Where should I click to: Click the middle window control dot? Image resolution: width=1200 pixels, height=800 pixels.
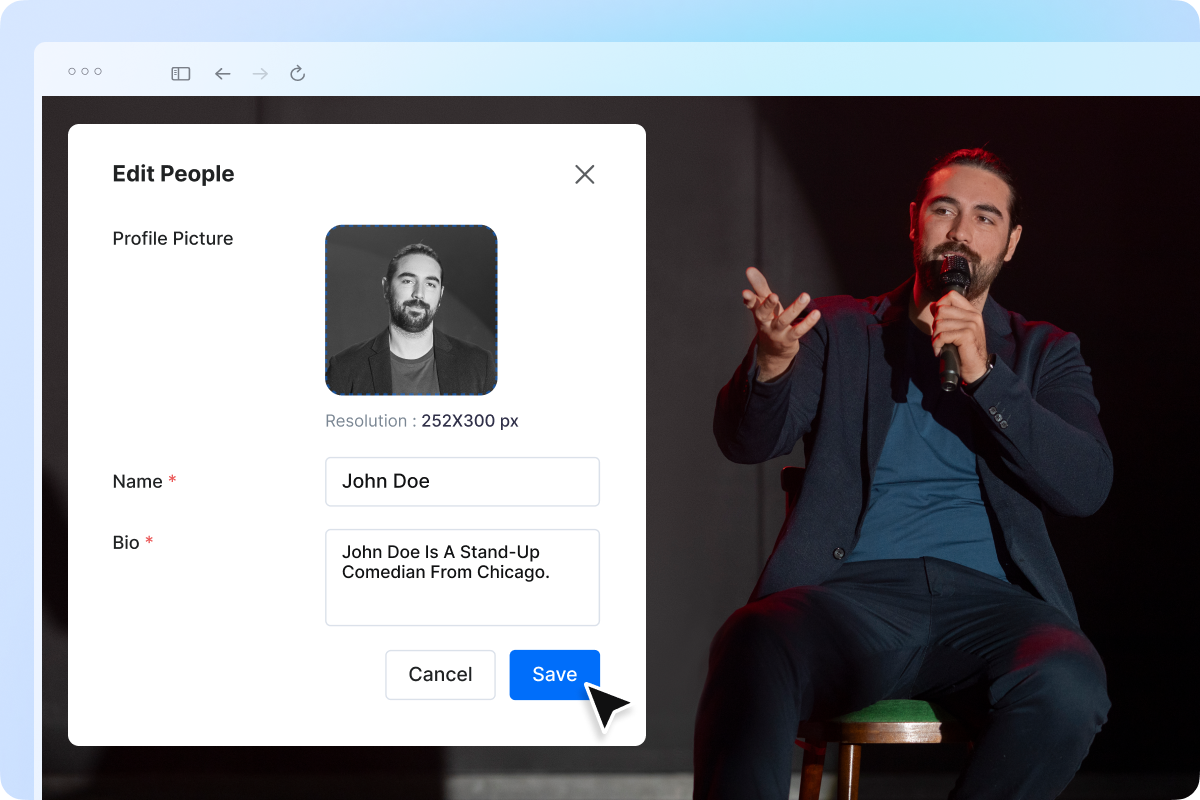85,71
